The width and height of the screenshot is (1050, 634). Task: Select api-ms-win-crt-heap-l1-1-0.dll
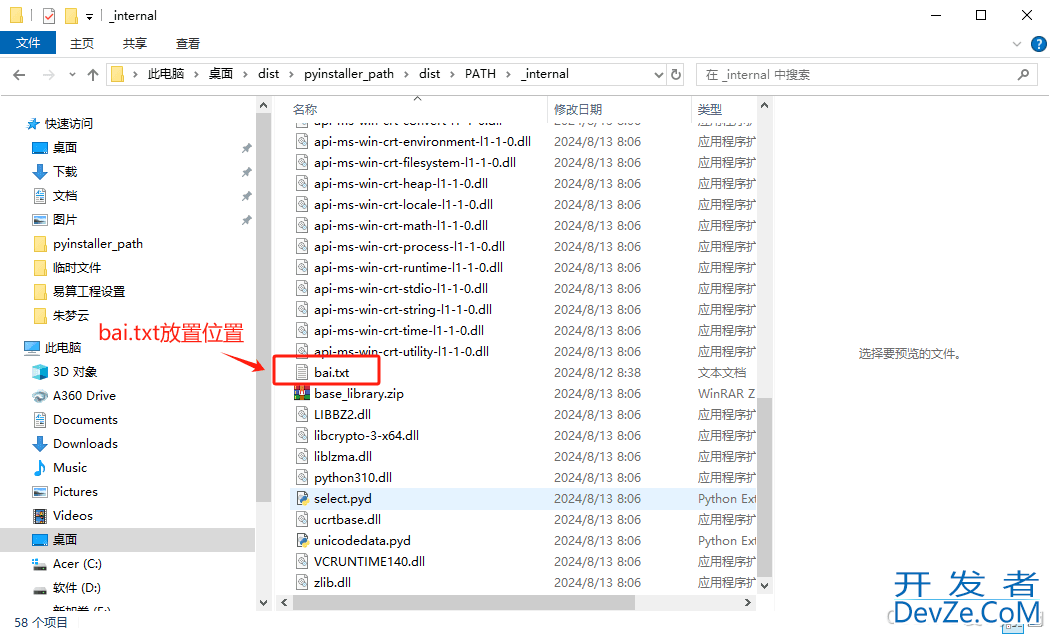tap(400, 183)
